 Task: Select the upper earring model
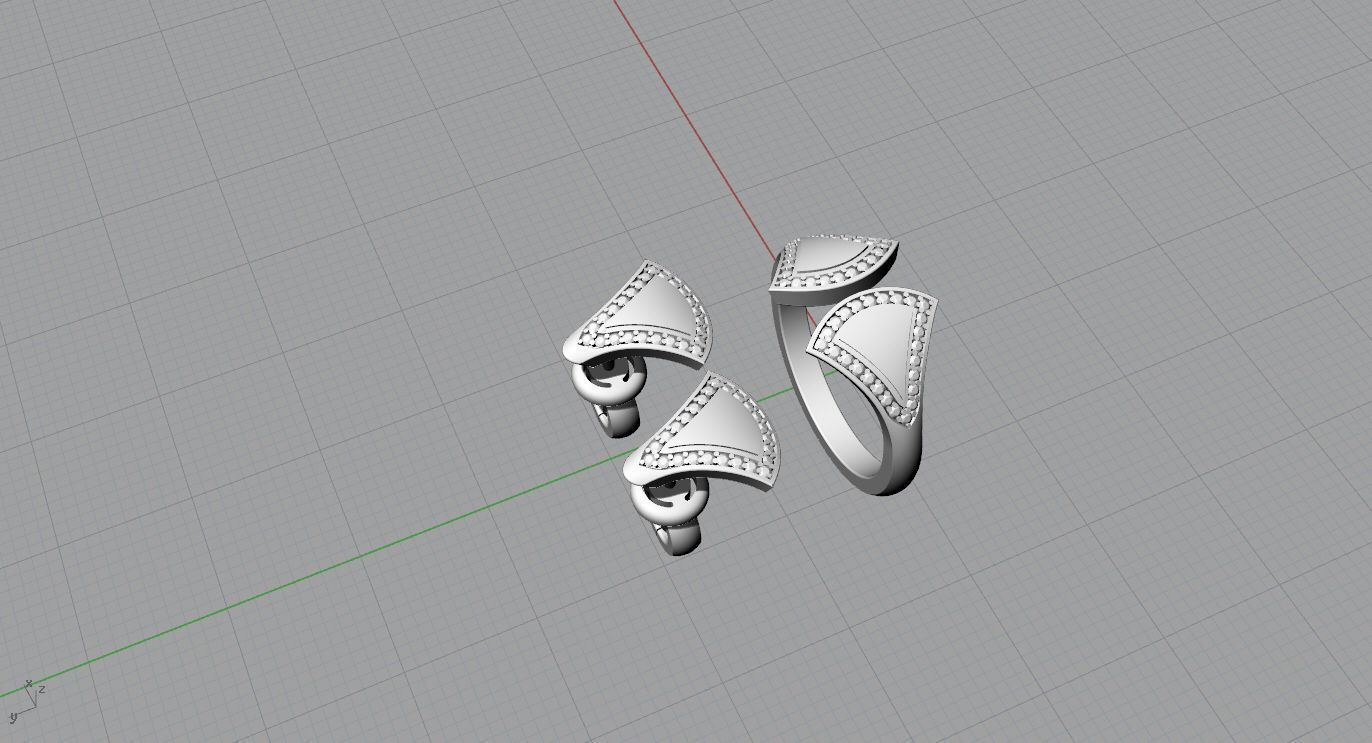coord(636,348)
